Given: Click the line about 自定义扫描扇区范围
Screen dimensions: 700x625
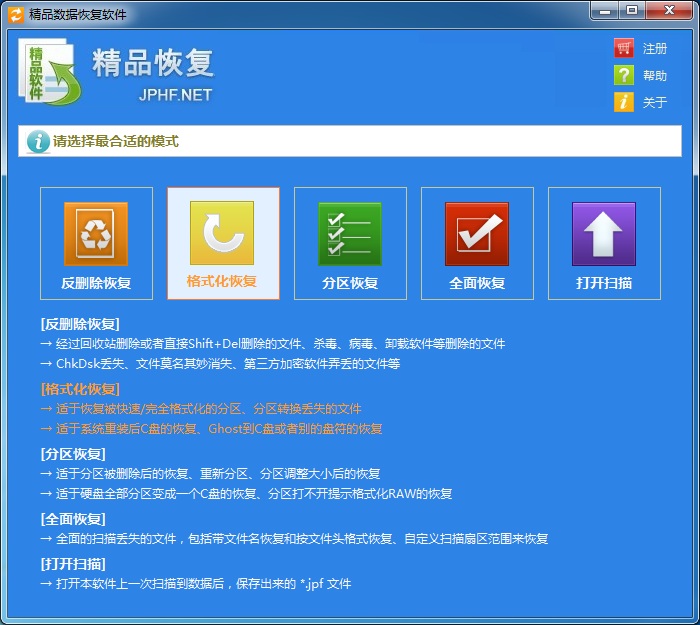Looking at the screenshot, I should (294, 539).
